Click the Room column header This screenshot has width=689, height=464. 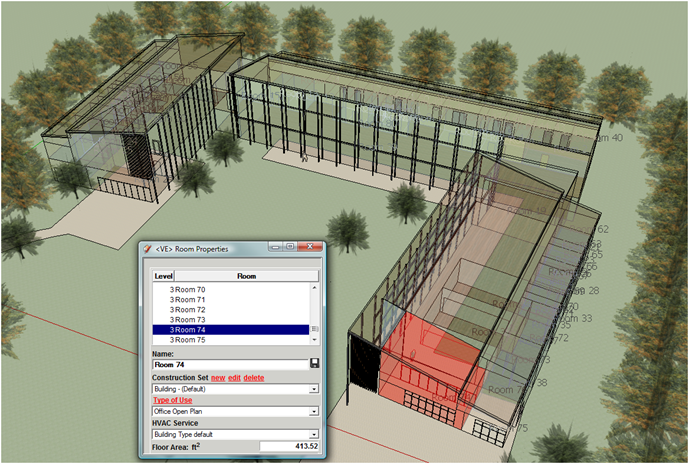coord(247,274)
